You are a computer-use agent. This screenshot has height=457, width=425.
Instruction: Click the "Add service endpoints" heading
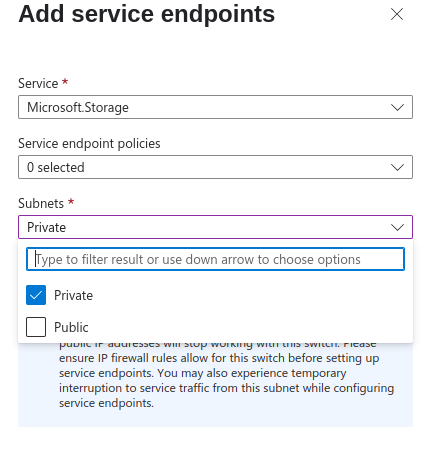pos(147,14)
